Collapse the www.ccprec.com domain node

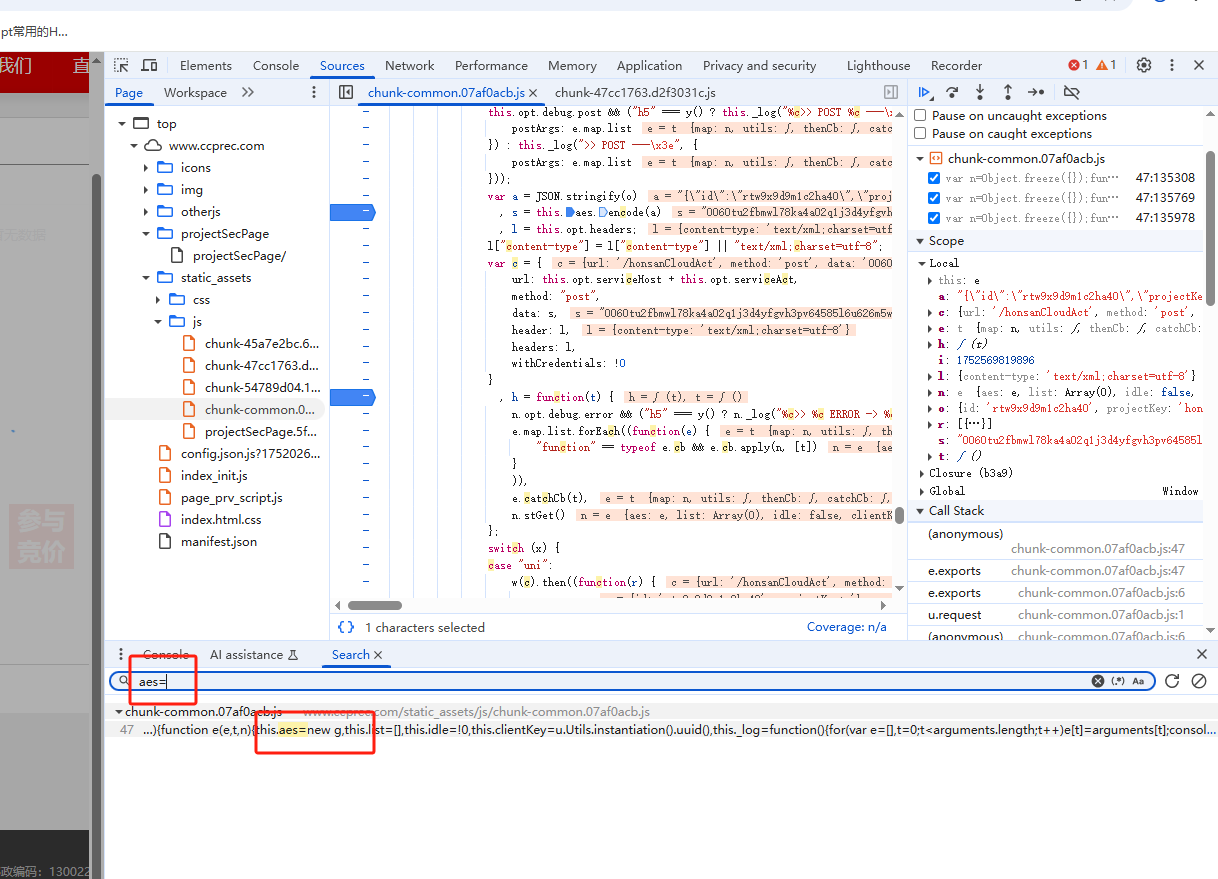[134, 146]
